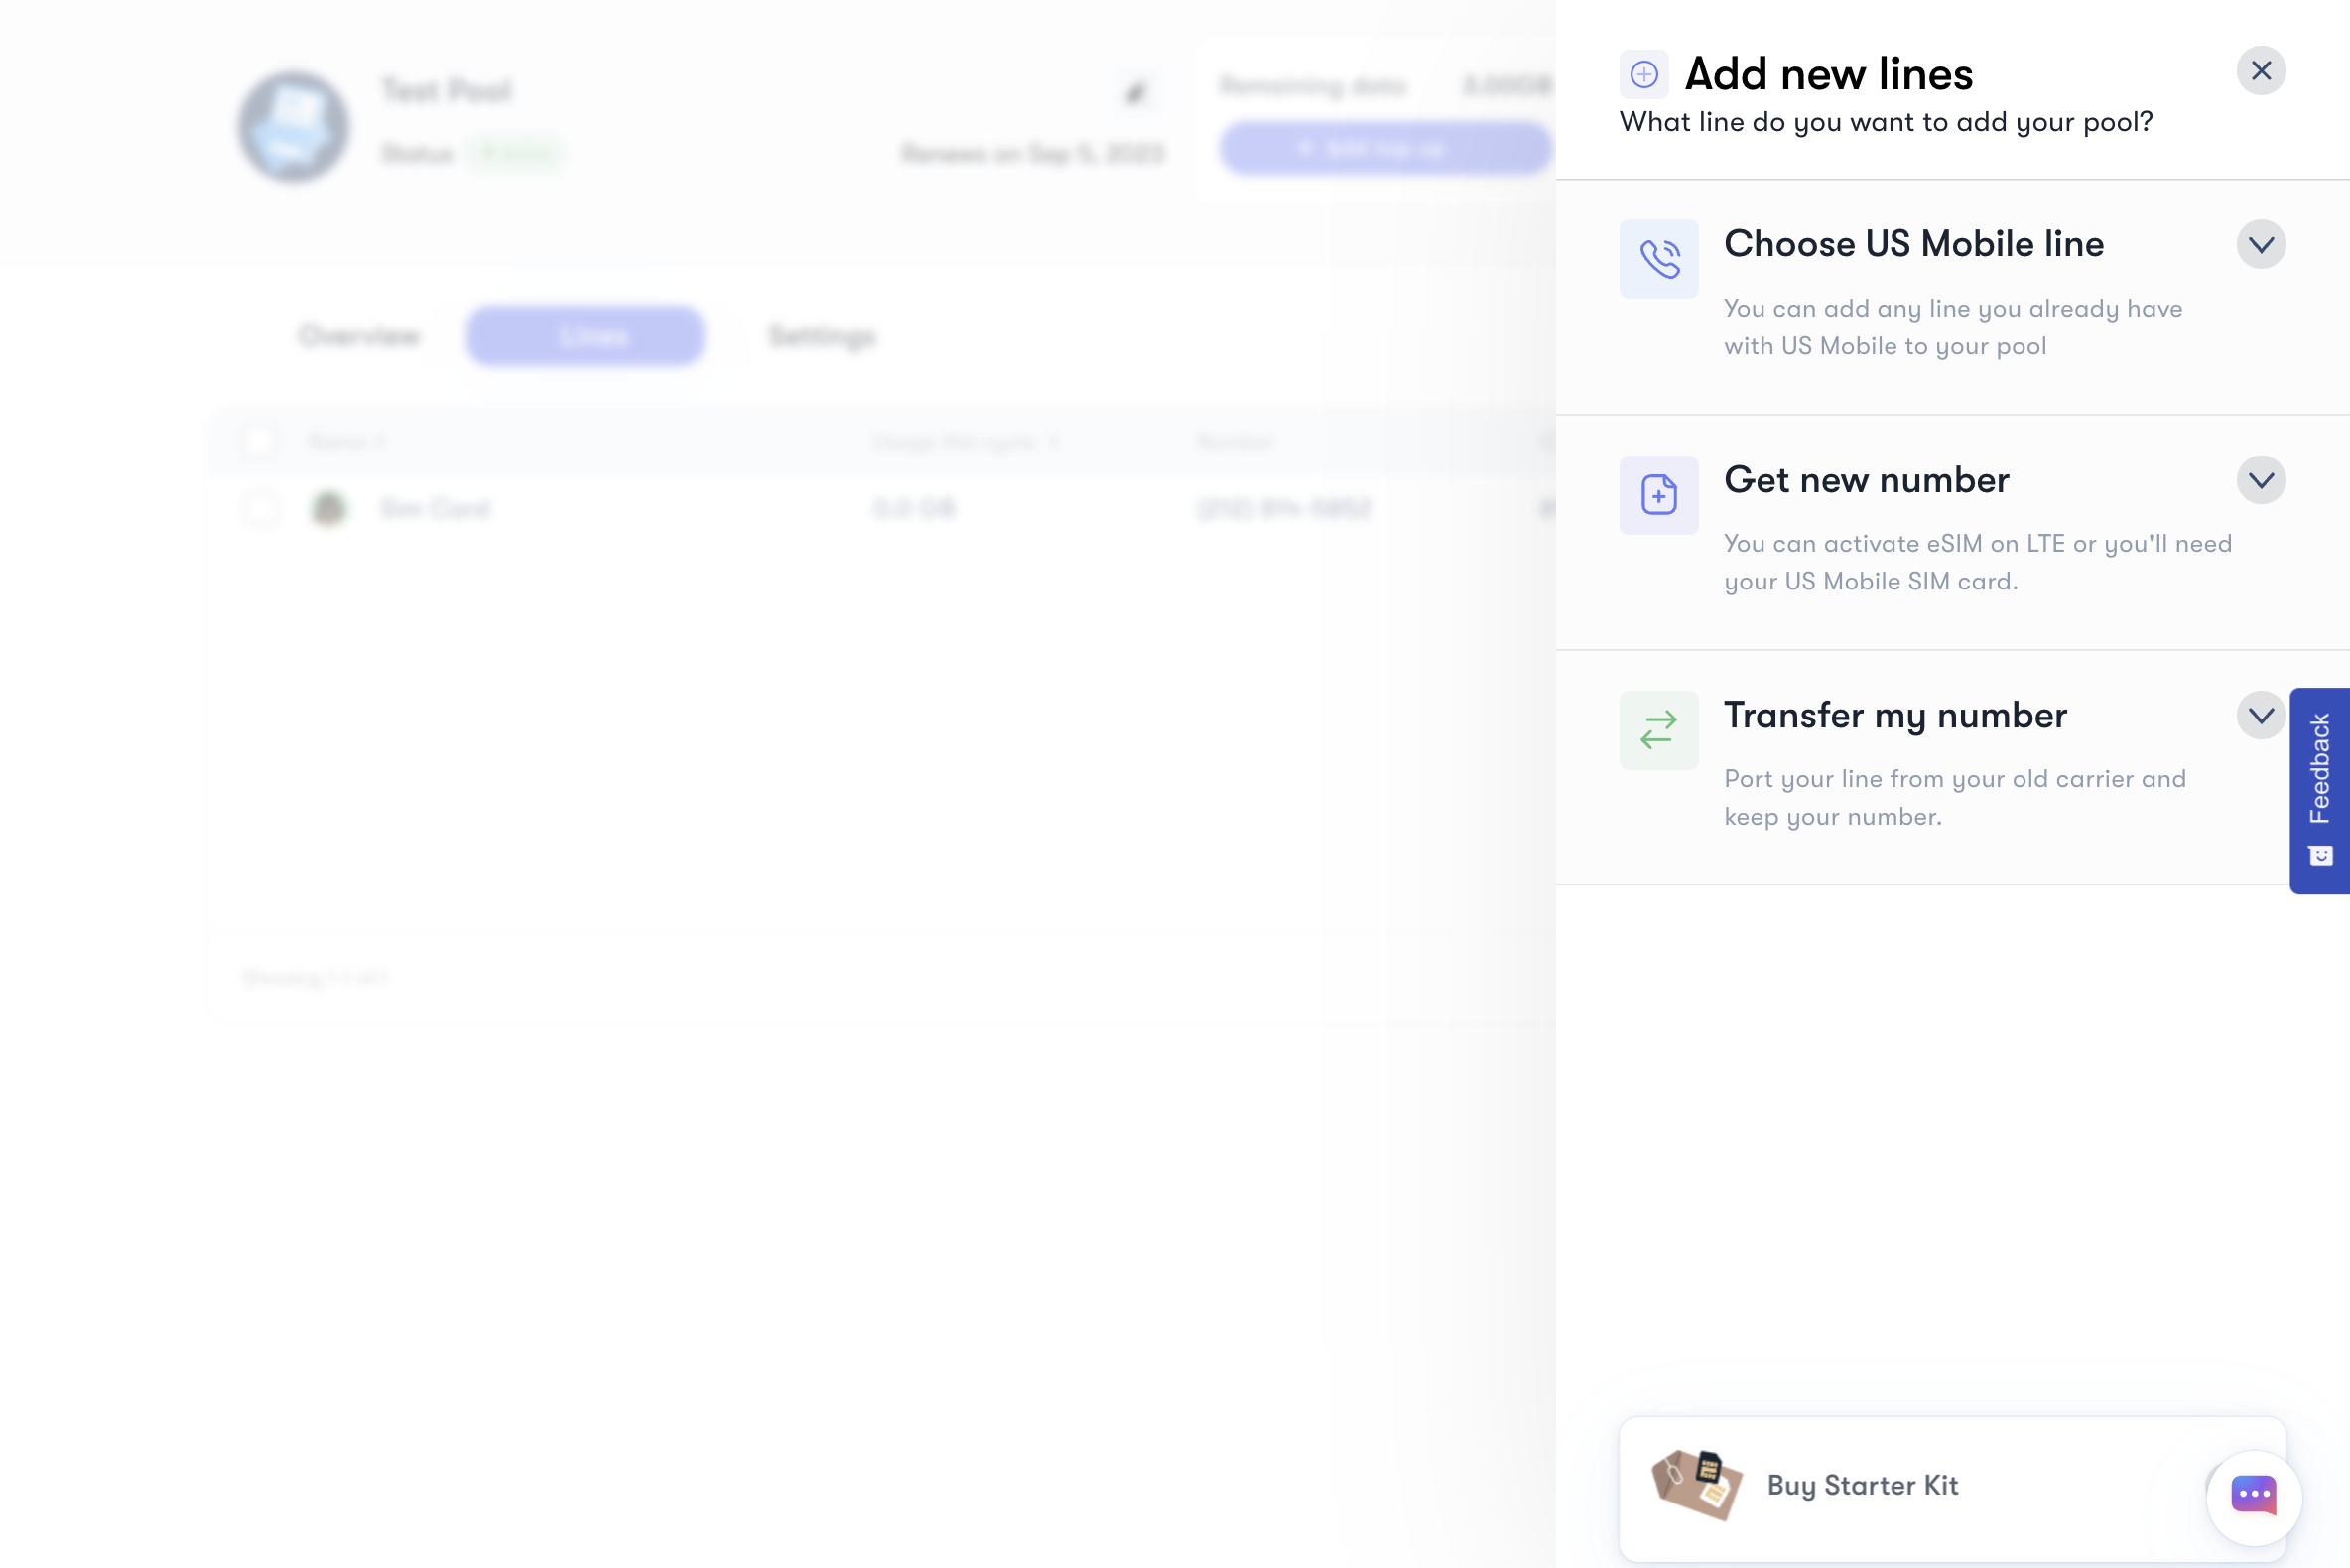Screen dimensions: 2350x1568
Task: Expand the Transfer my number option
Action: [2259, 714]
